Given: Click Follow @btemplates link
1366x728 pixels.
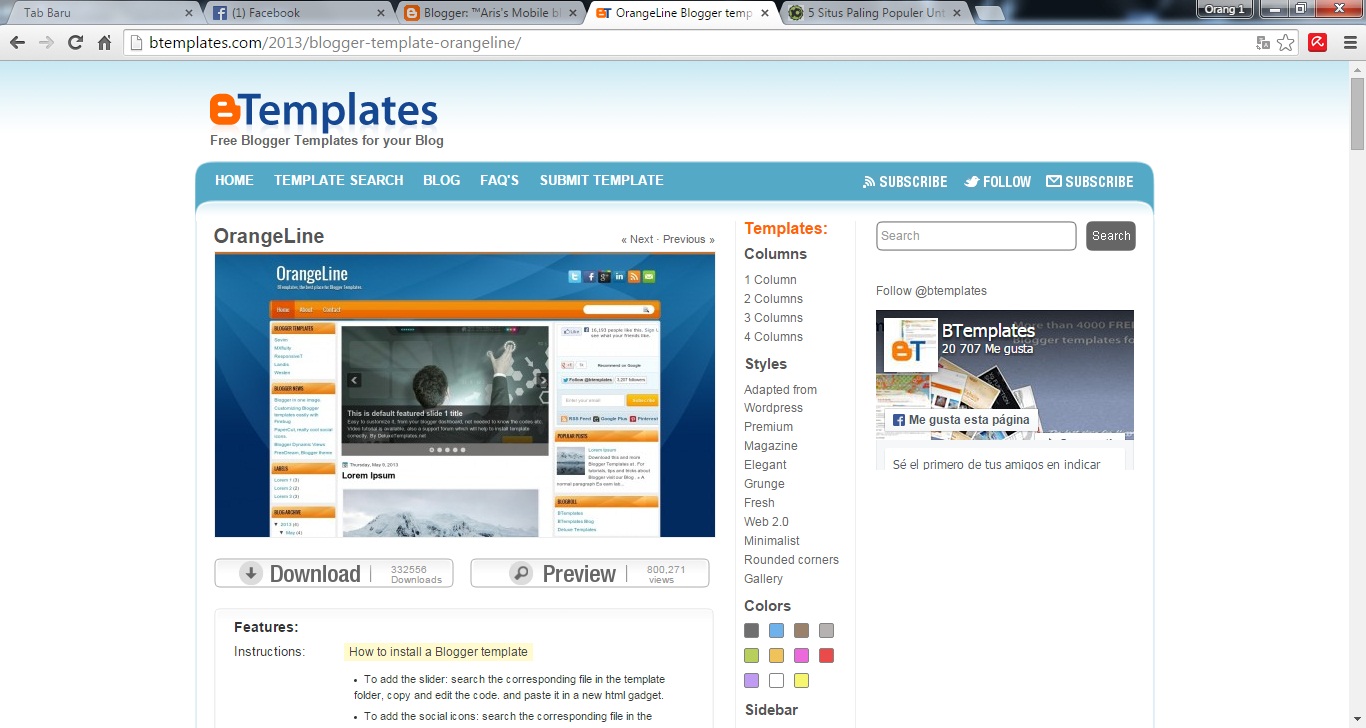Looking at the screenshot, I should (931, 291).
